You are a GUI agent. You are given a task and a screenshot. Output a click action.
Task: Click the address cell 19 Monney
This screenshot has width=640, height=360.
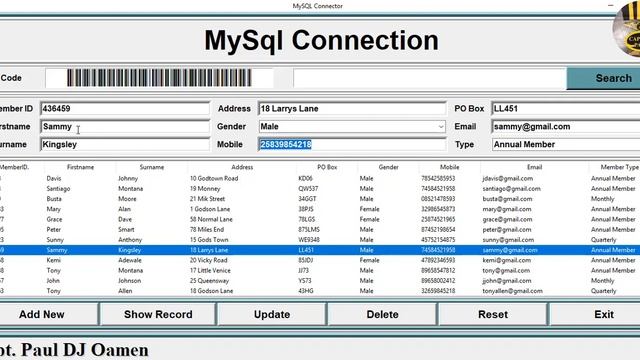tap(205, 189)
